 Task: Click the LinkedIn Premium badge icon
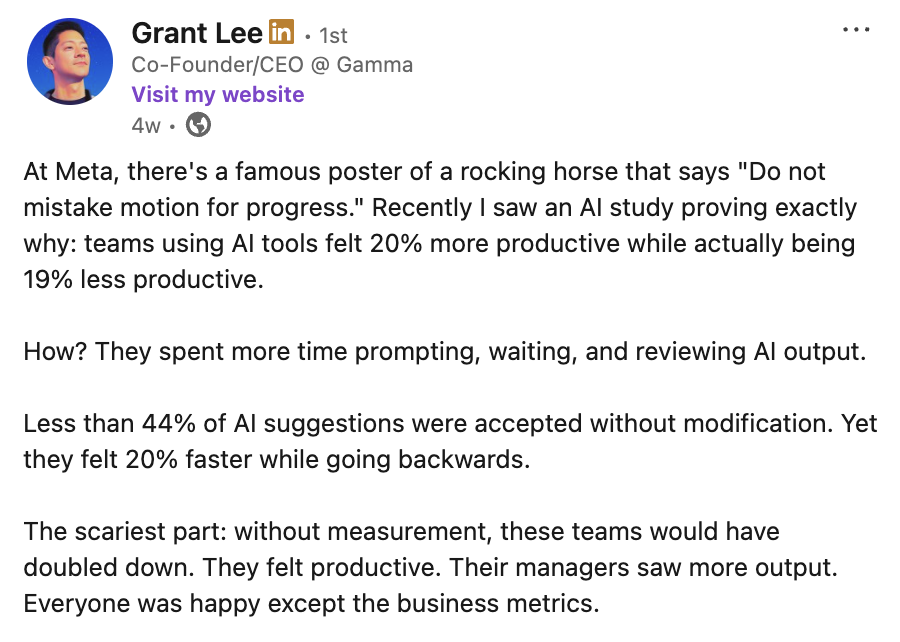(281, 33)
